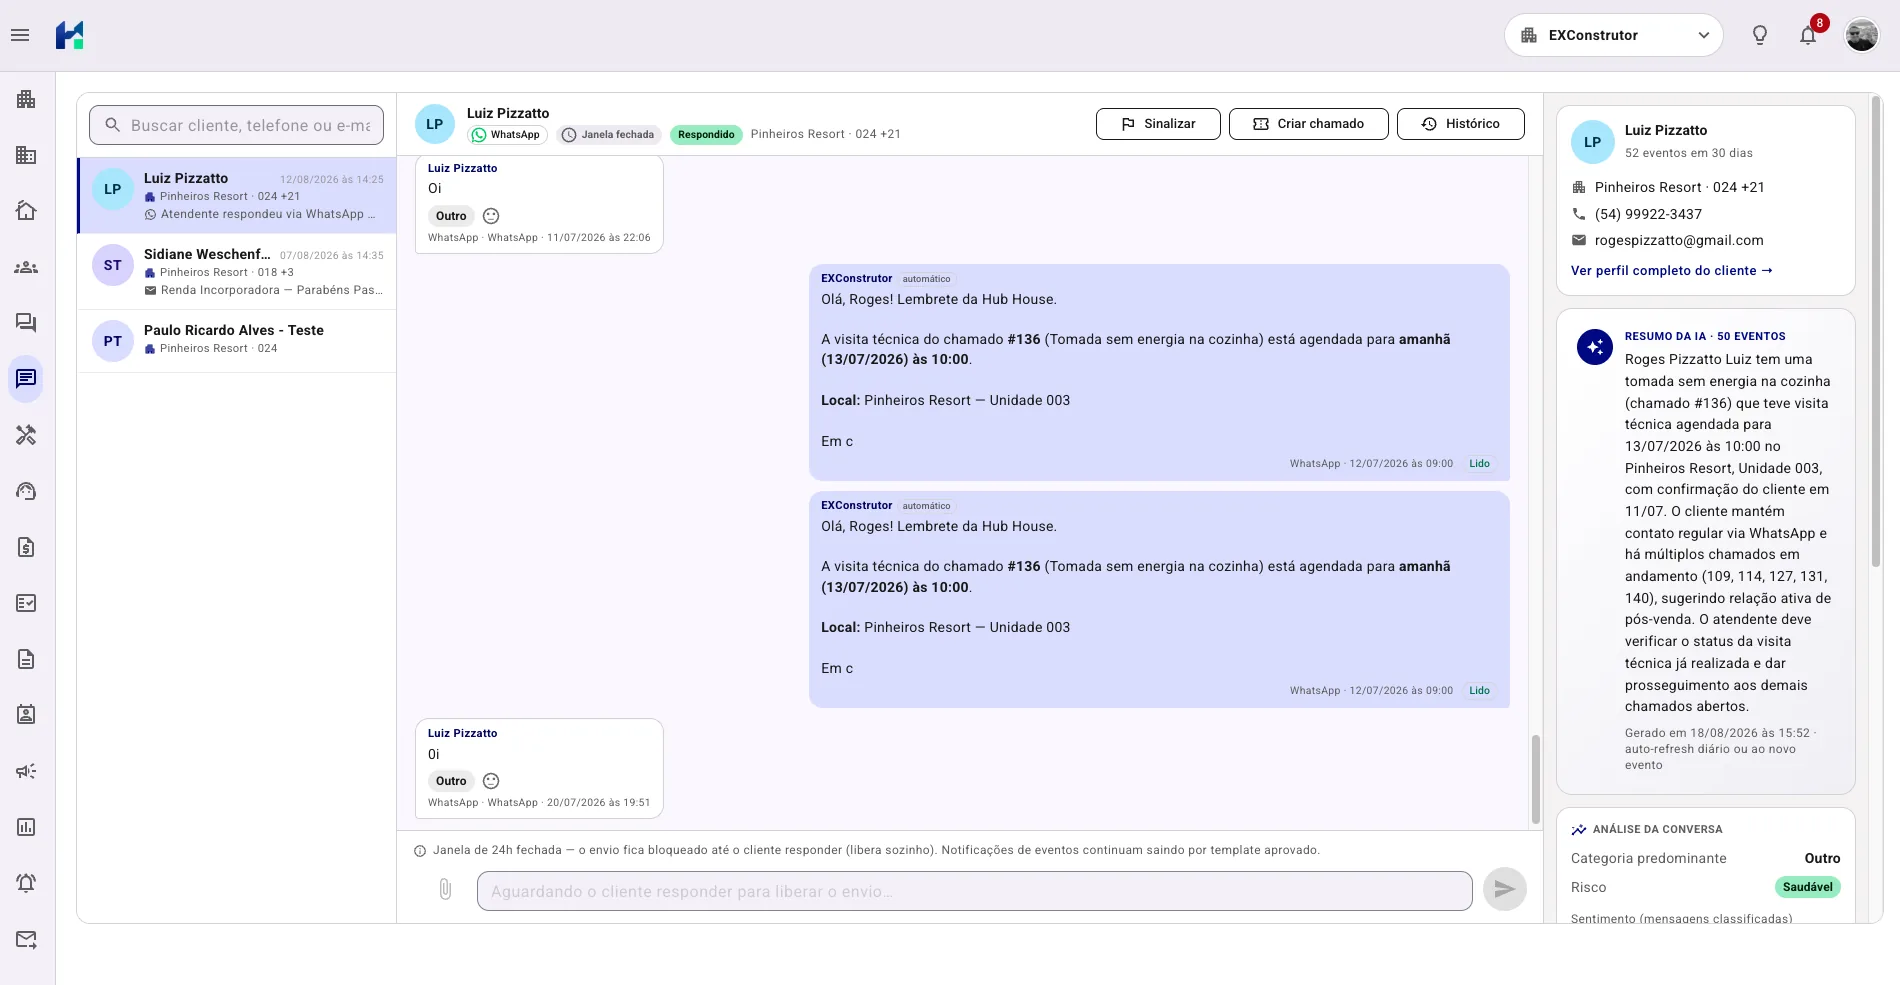Open the notifications bell
The height and width of the screenshot is (985, 1900).
pyautogui.click(x=1808, y=36)
